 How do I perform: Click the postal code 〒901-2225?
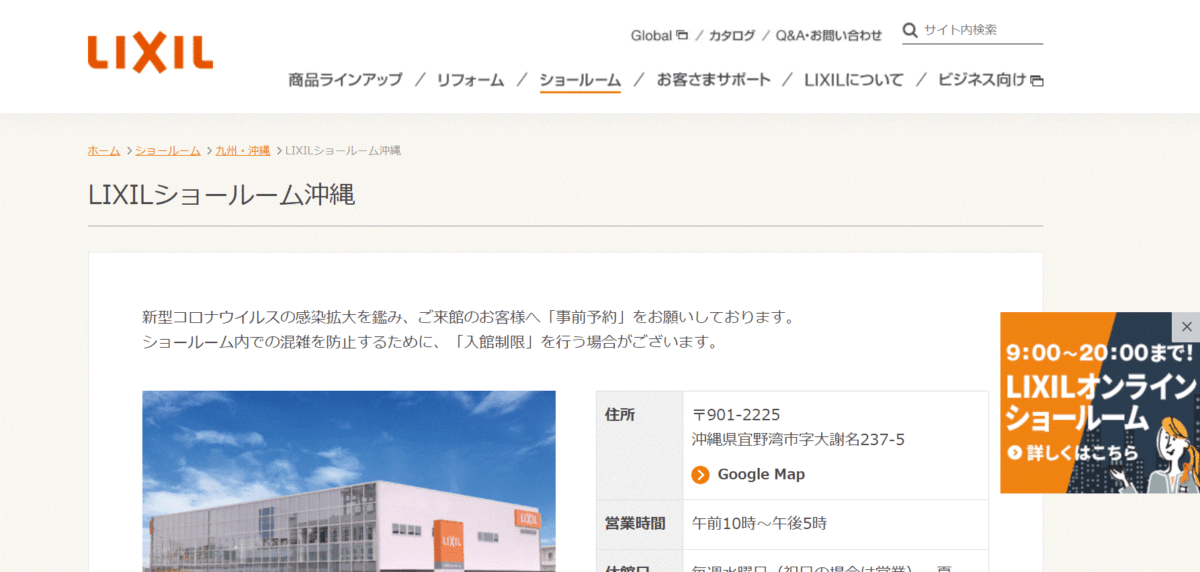point(736,415)
